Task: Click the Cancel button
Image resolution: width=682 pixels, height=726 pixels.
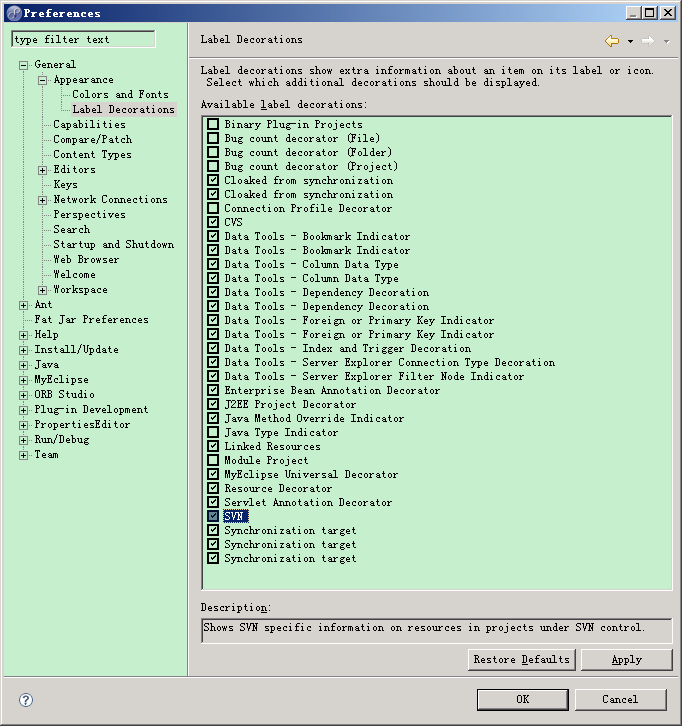Action: pos(620,699)
